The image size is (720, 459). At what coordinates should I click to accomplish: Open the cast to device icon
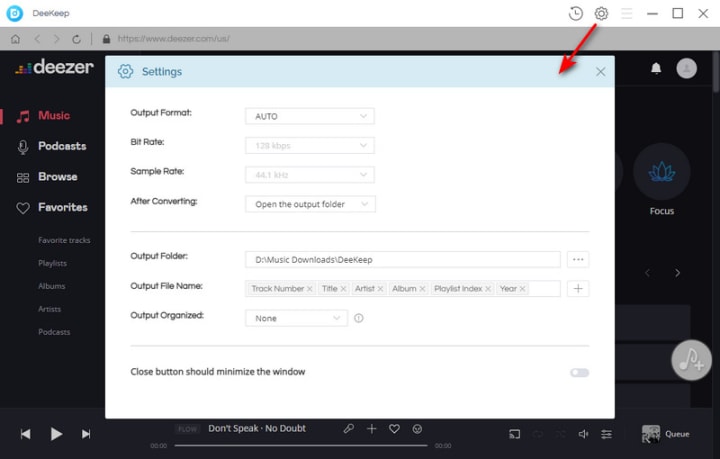pos(514,434)
